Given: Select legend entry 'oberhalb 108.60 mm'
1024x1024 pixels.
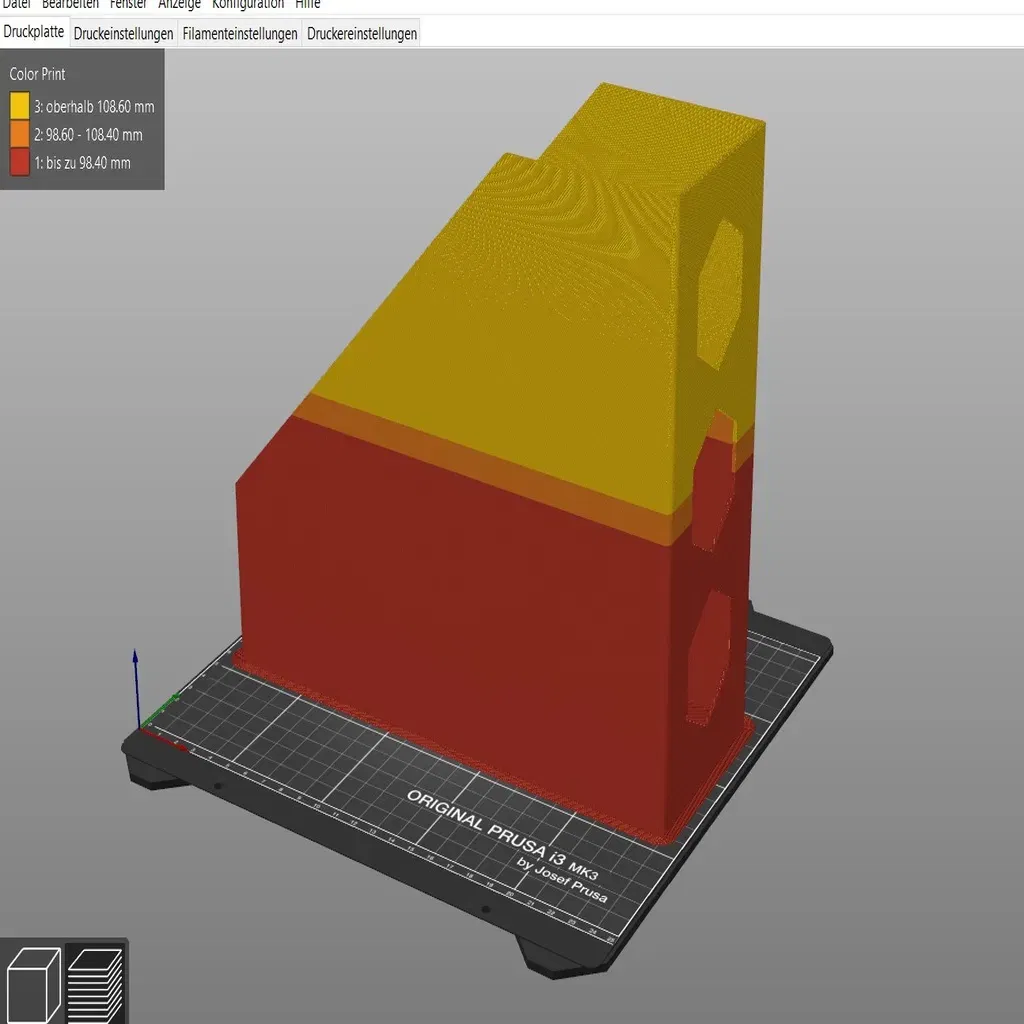Looking at the screenshot, I should pos(94,106).
